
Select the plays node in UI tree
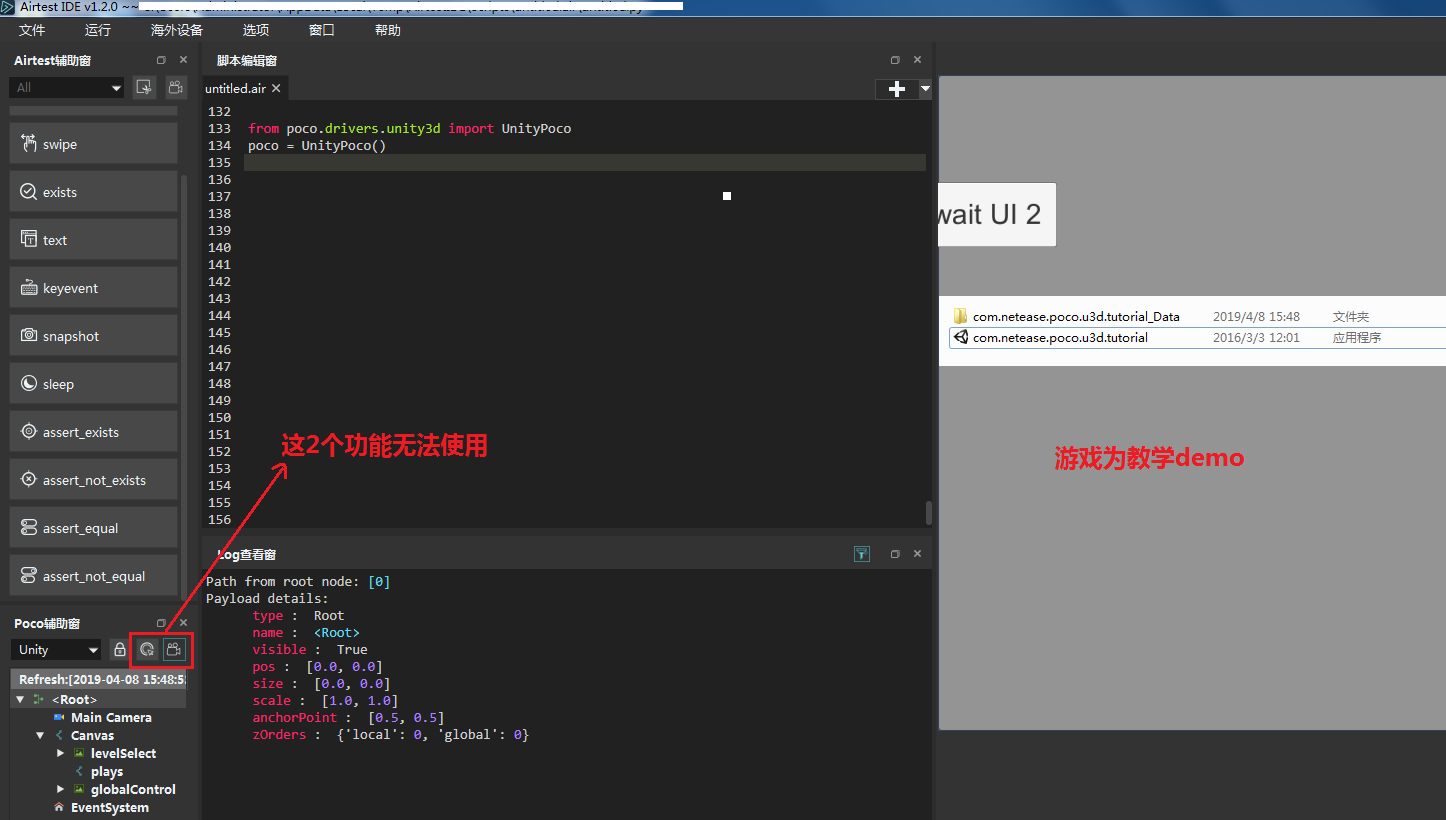pos(106,771)
